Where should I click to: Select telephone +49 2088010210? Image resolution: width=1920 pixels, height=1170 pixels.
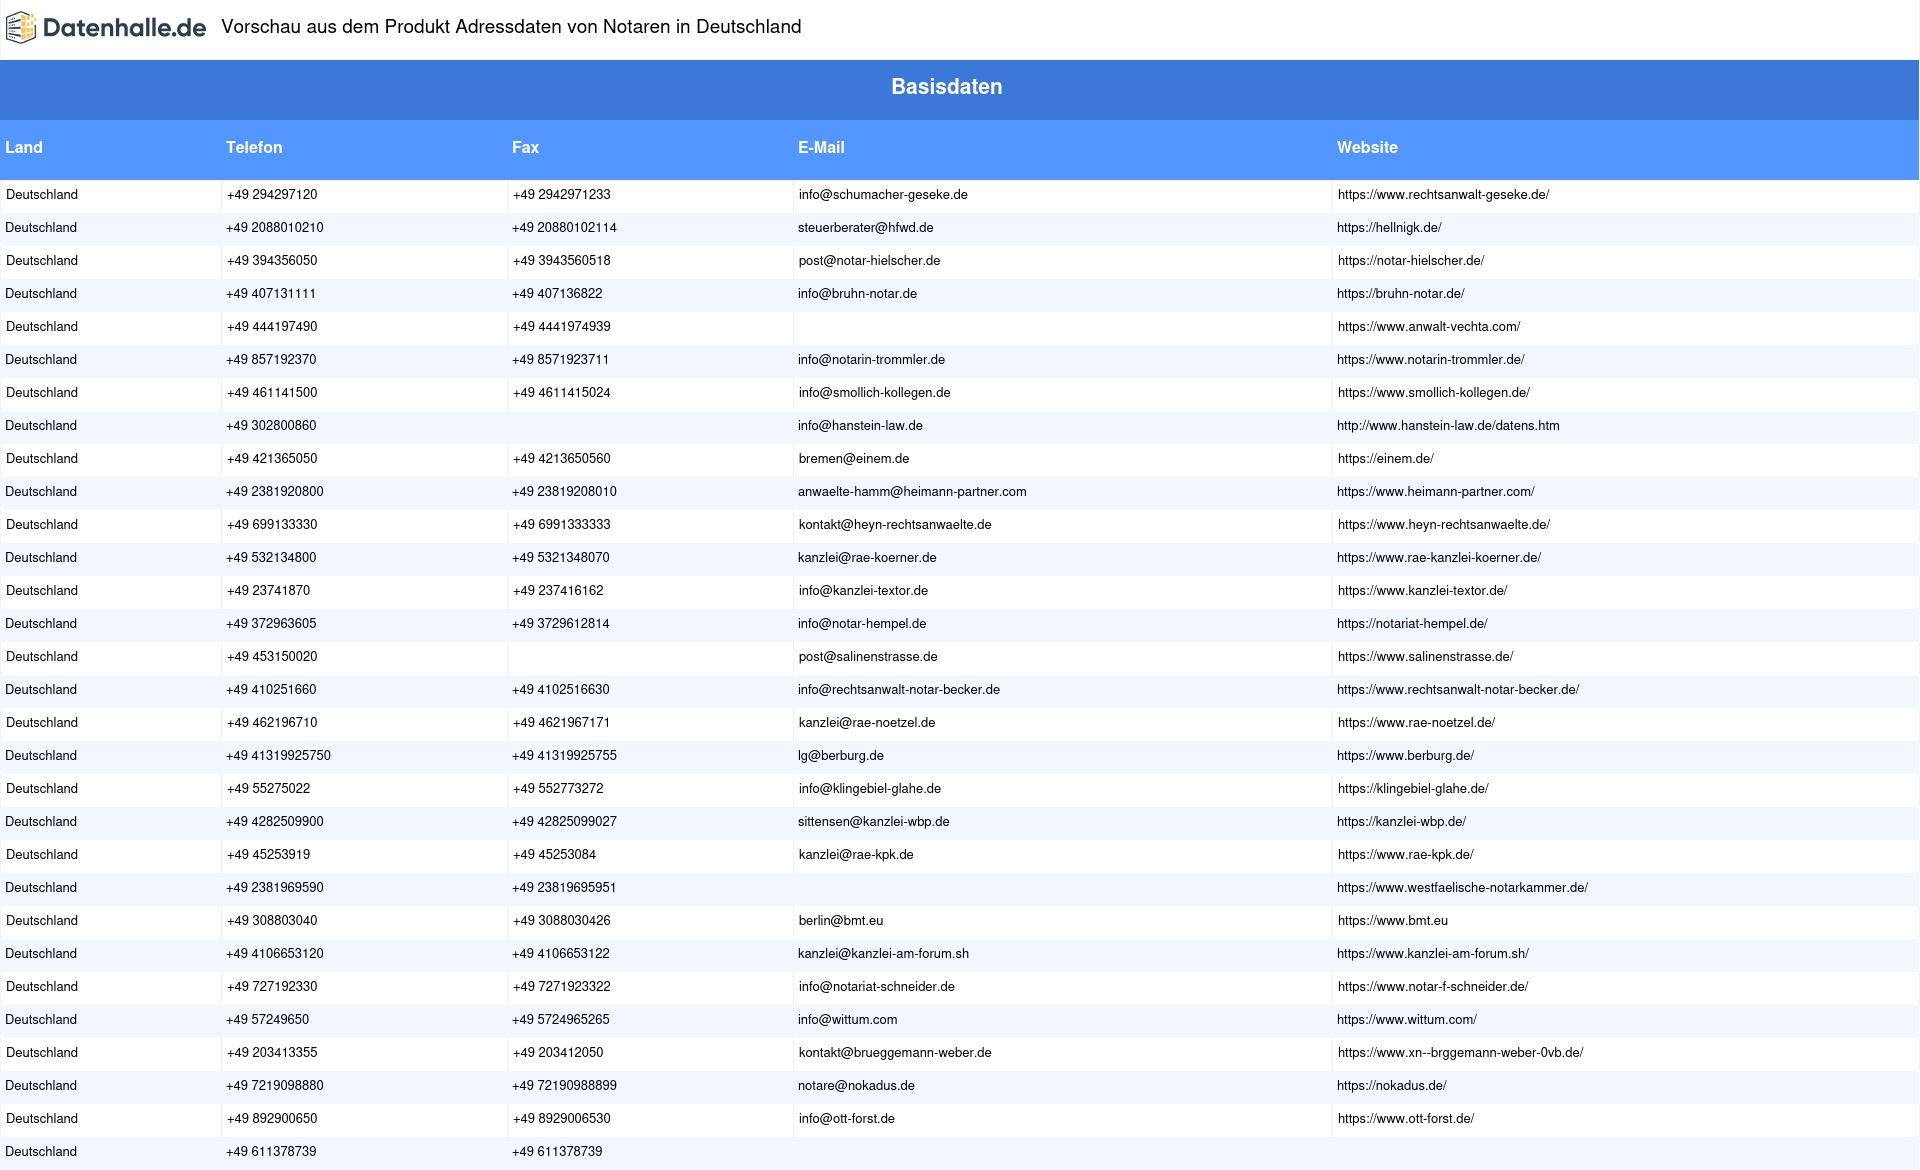275,228
